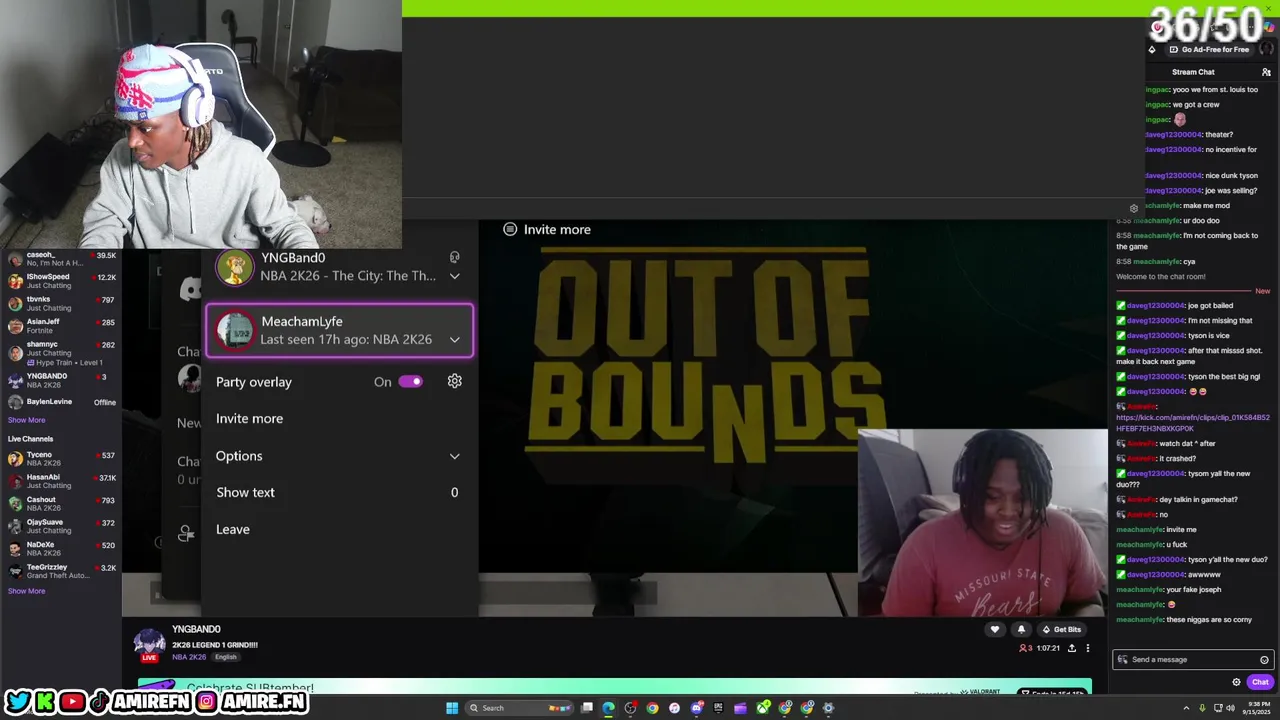1280x720 pixels.
Task: Toggle the Party overlay switch off
Action: [410, 381]
